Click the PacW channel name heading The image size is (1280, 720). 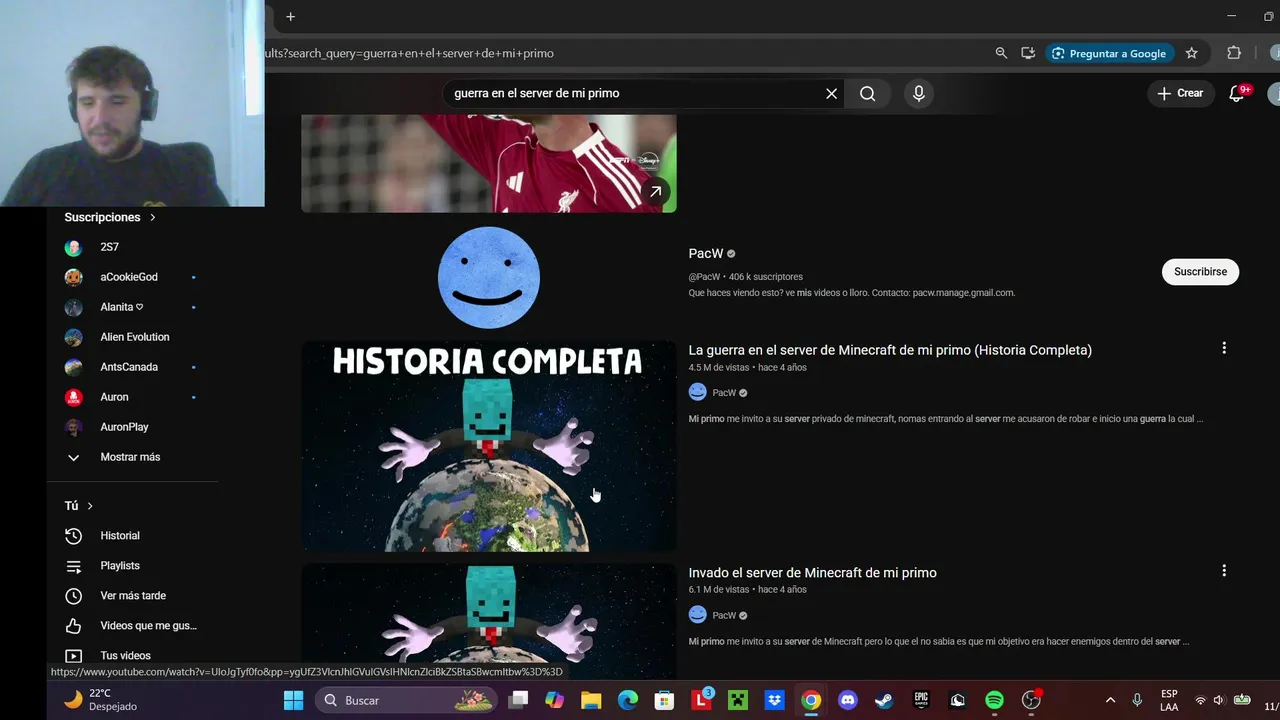(705, 254)
